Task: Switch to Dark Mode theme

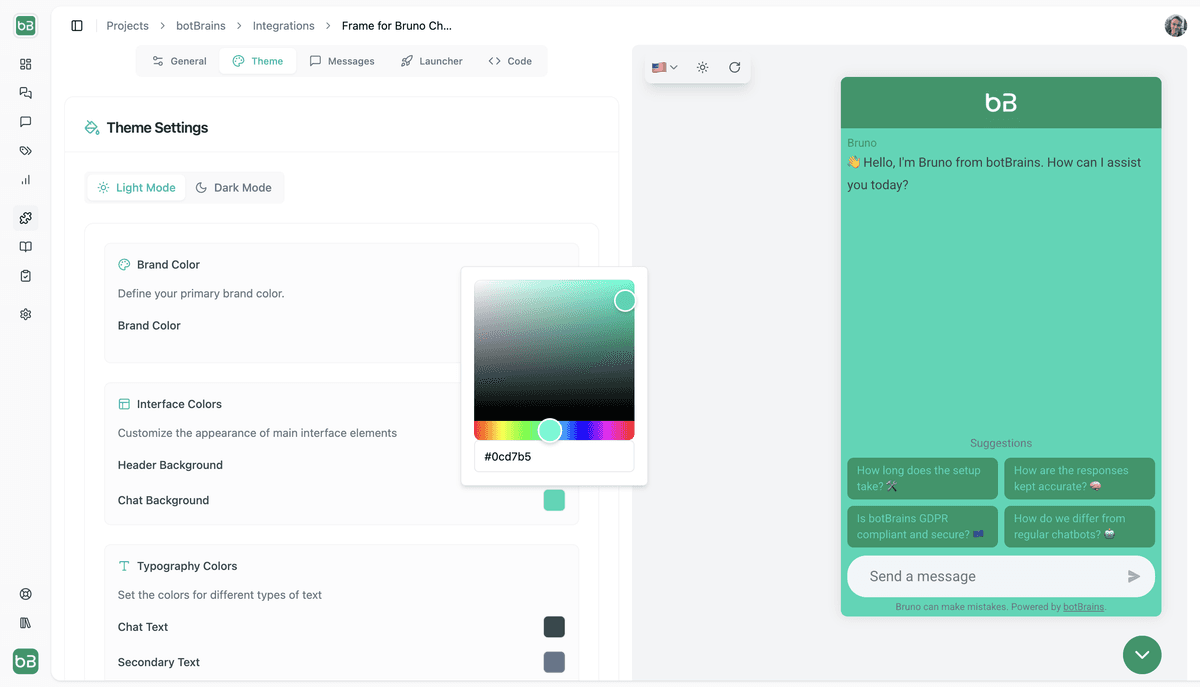Action: pos(233,188)
